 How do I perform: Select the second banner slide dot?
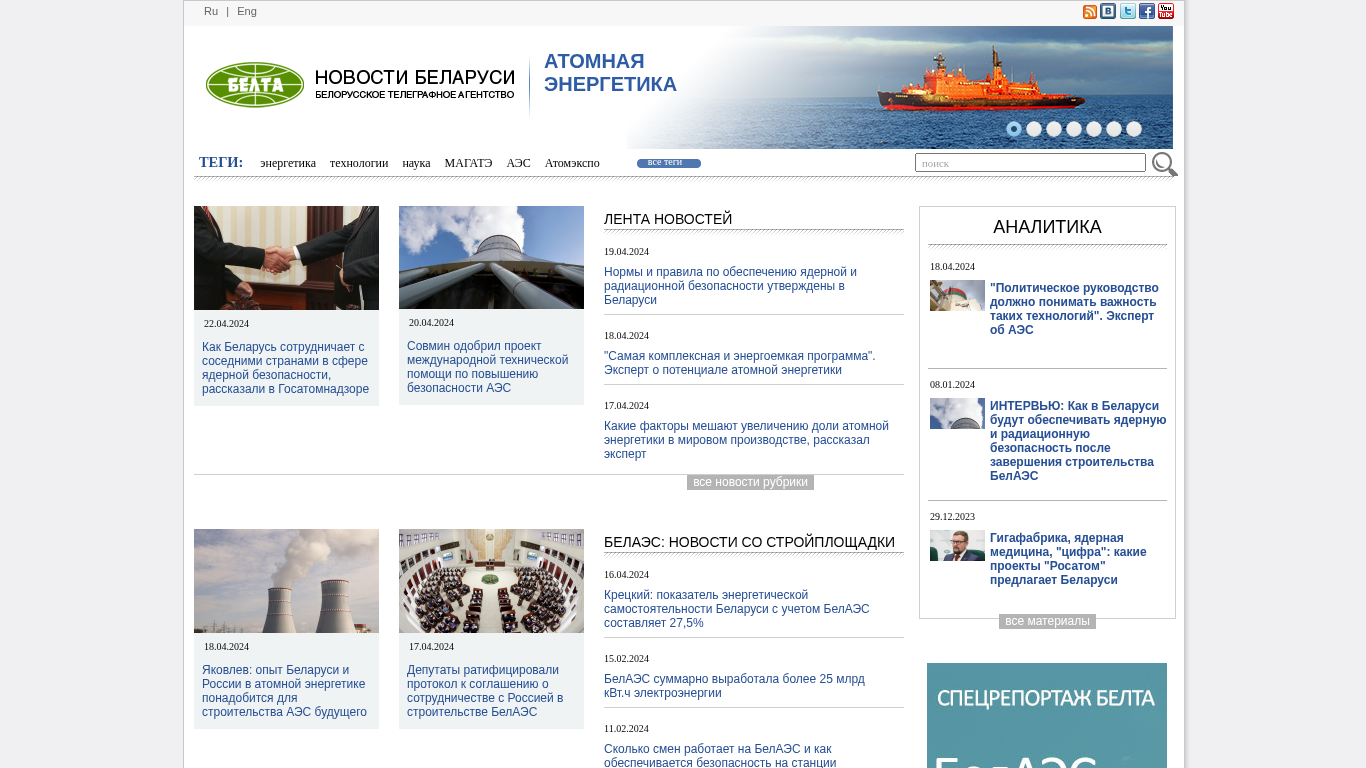click(x=1034, y=129)
